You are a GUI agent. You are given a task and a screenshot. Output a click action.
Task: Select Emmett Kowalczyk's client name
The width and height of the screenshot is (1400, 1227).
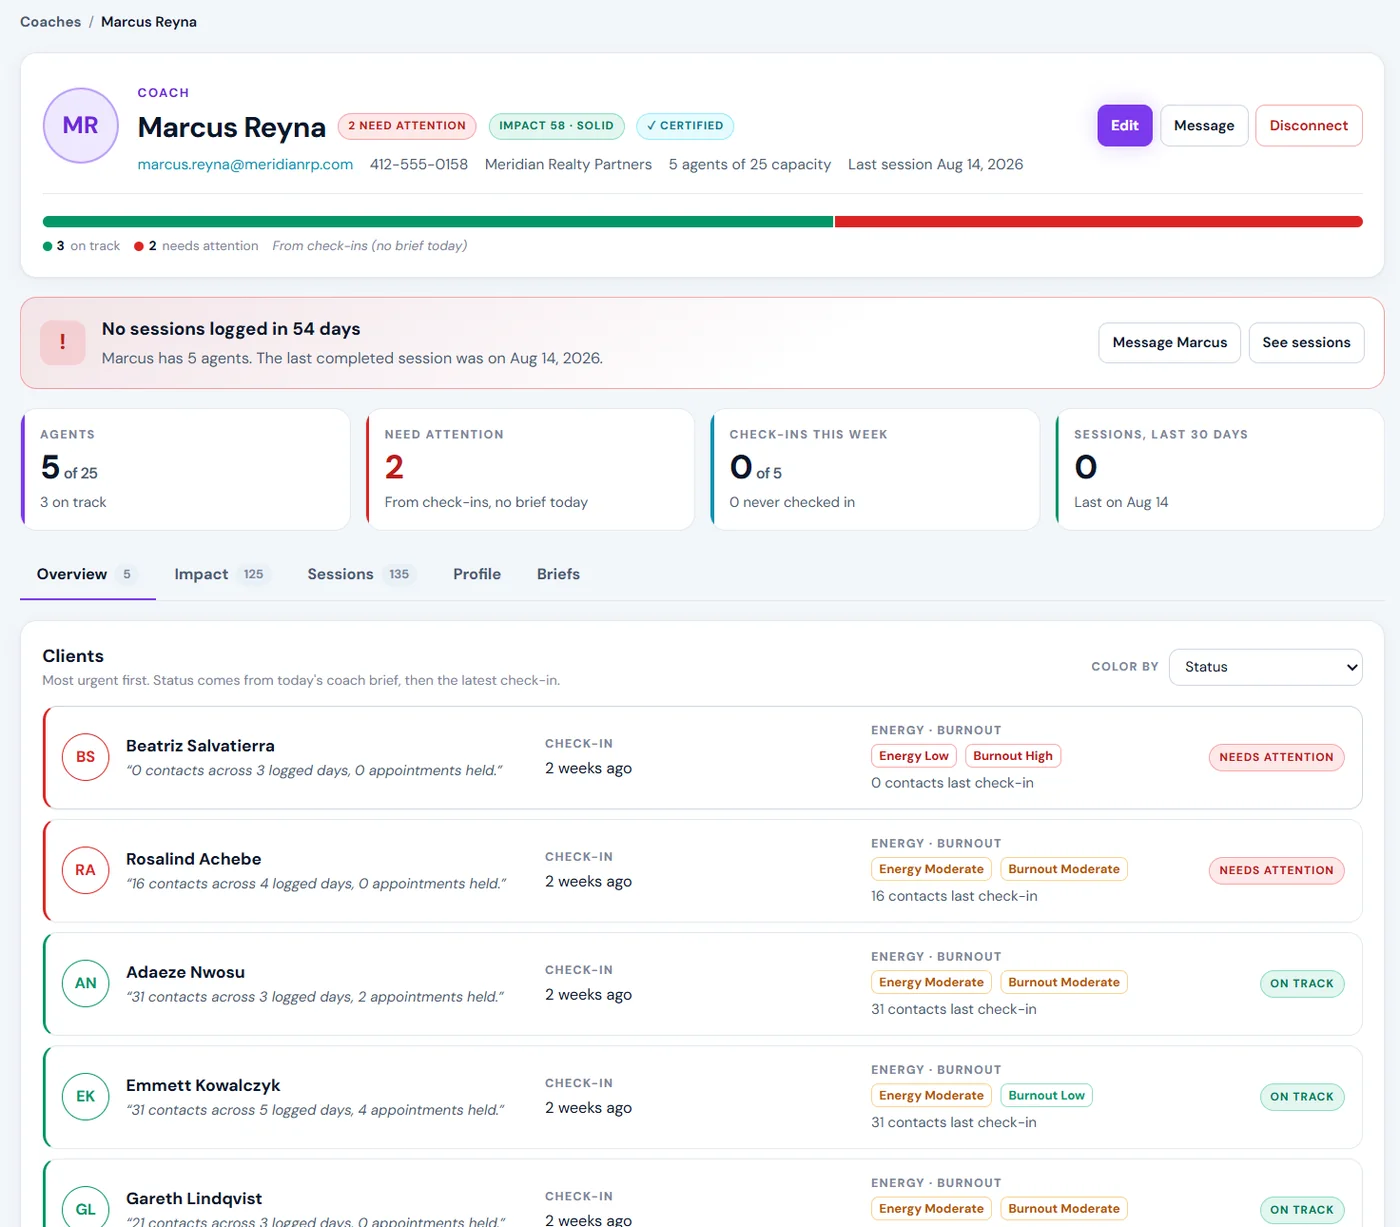pos(203,1085)
